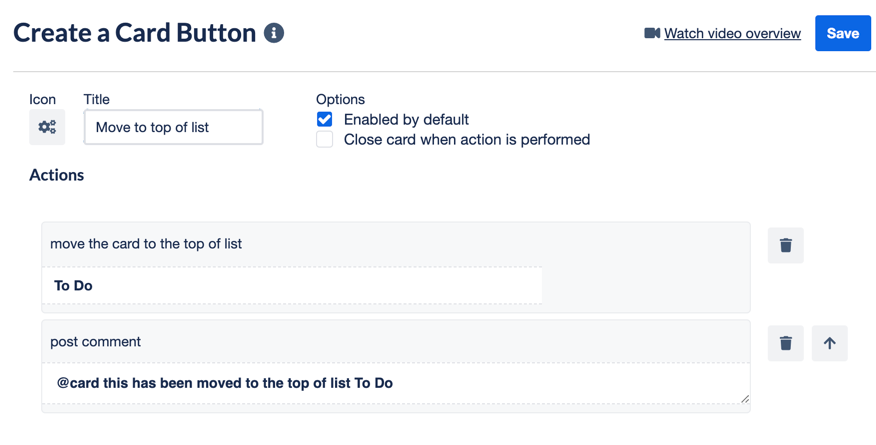Select the post comment action header
Screen dimensions: 876x445
[396, 341]
